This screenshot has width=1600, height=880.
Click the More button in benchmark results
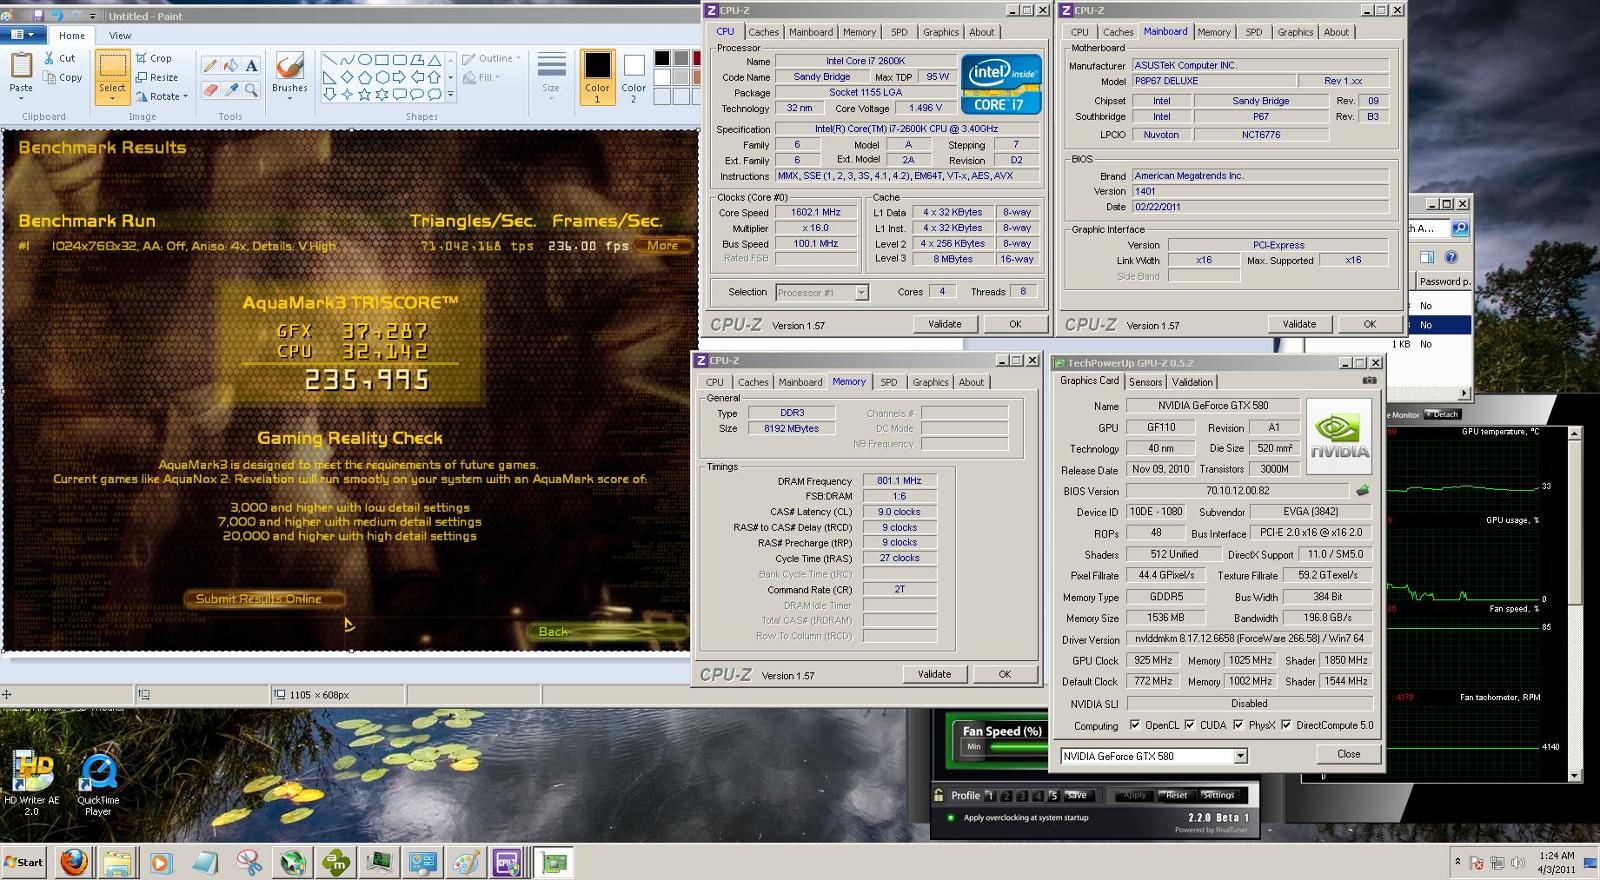pos(663,245)
